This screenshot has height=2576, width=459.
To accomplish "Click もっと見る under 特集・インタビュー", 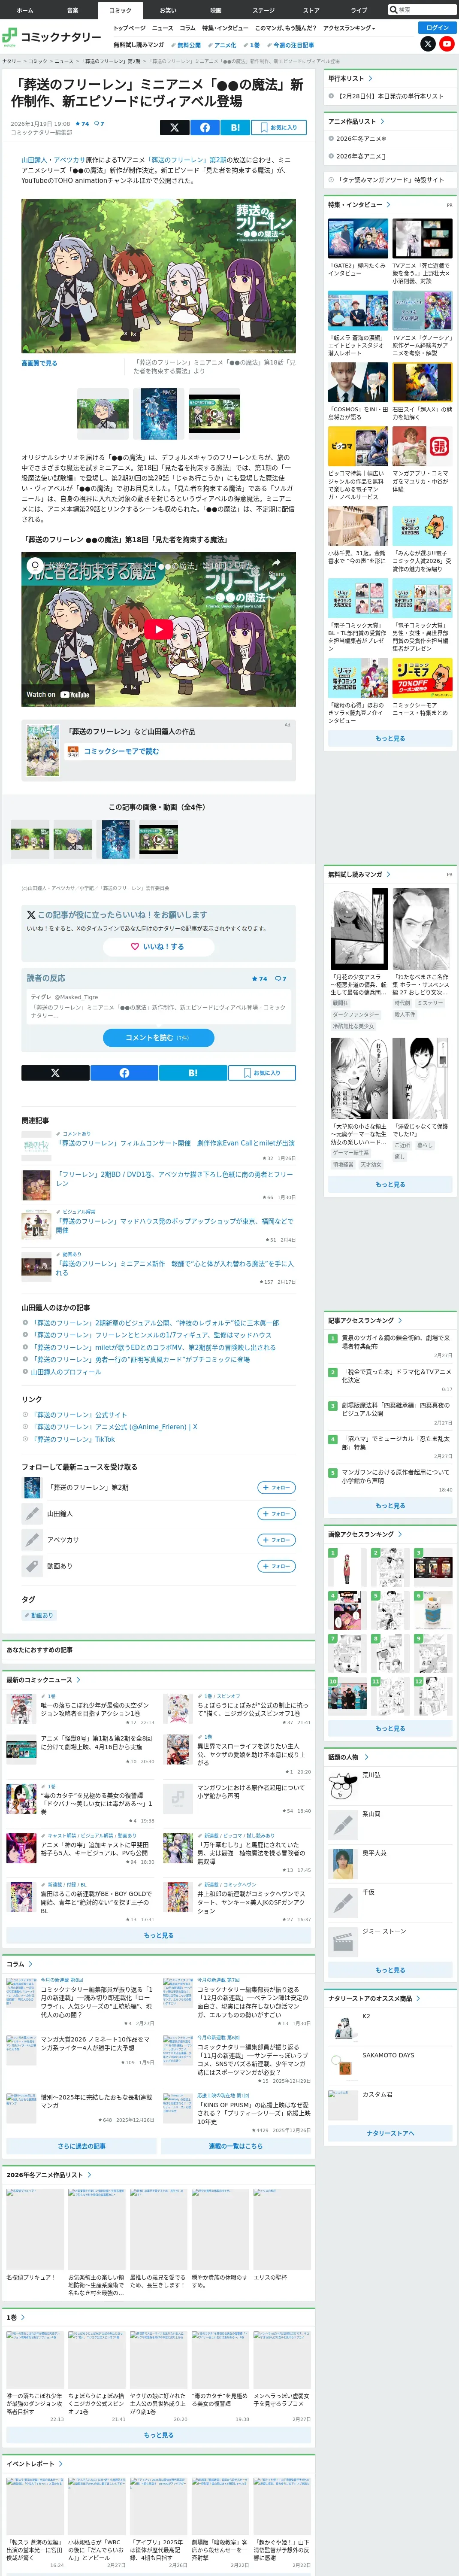I will click(x=390, y=739).
